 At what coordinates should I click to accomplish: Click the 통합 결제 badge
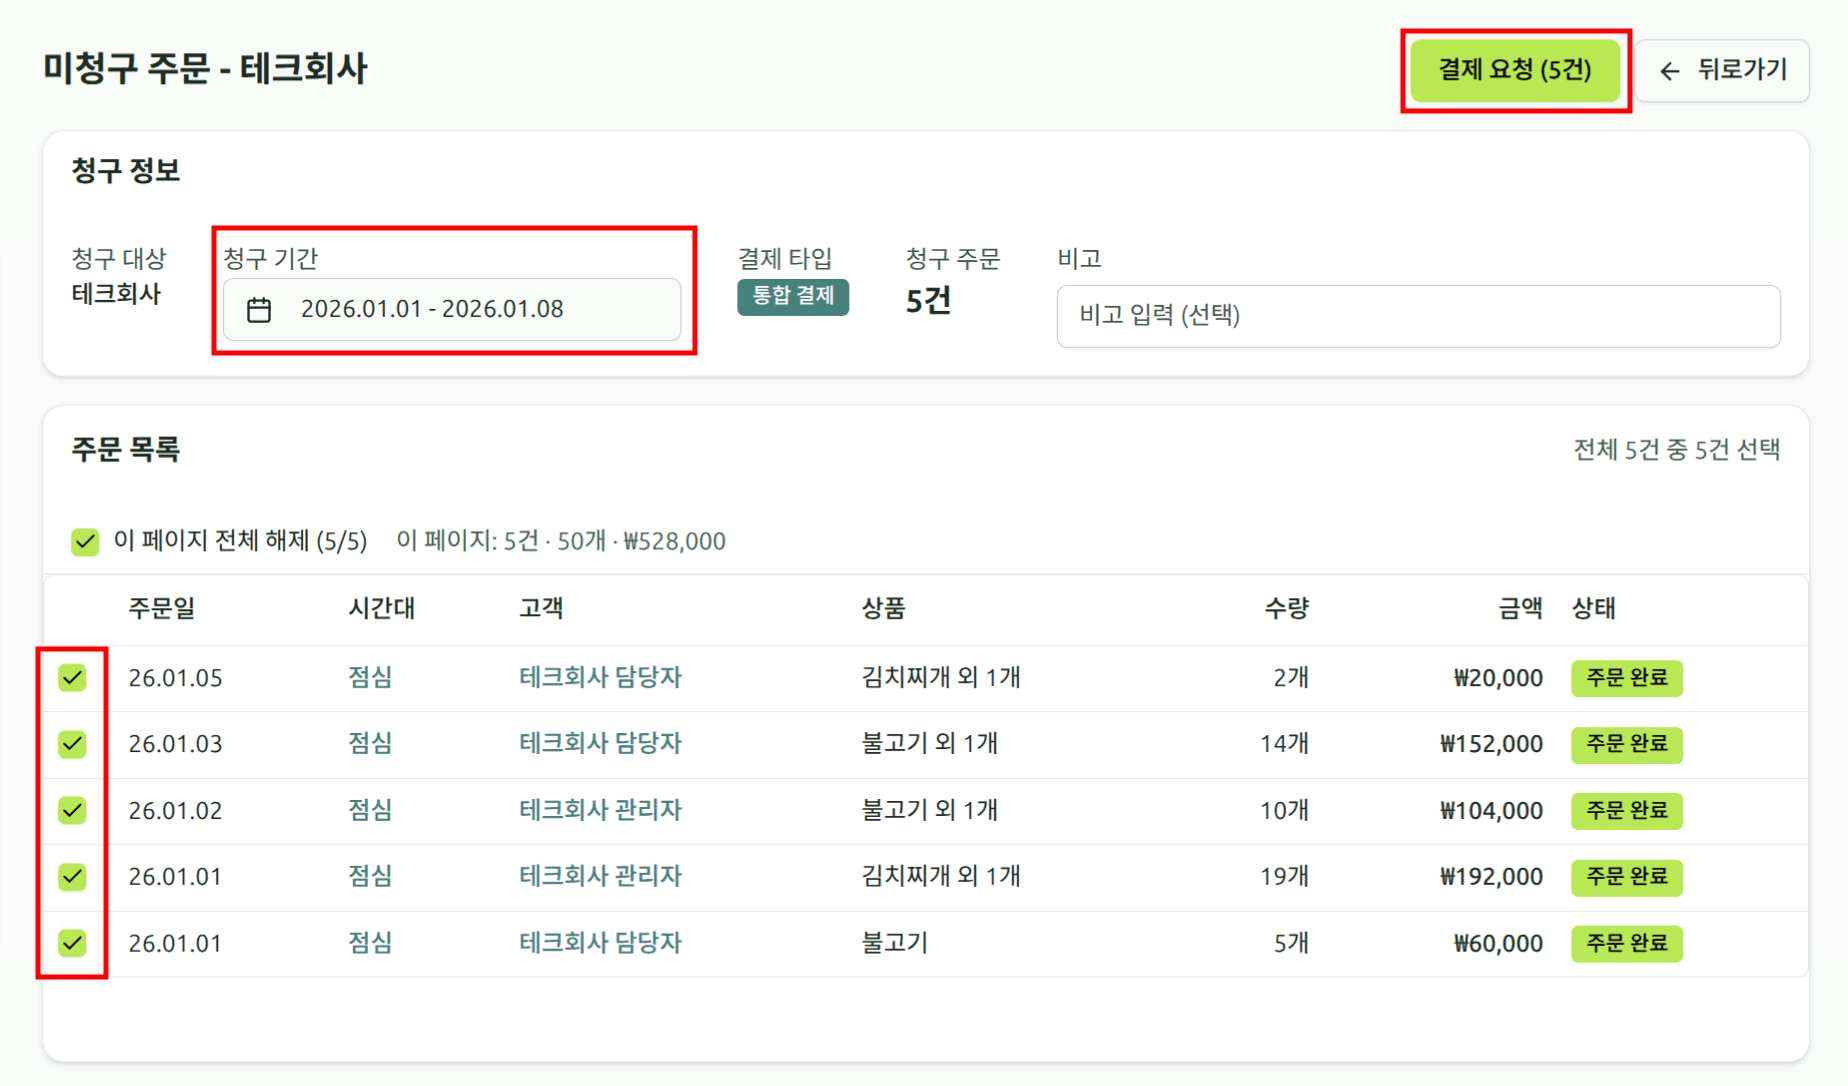tap(793, 297)
